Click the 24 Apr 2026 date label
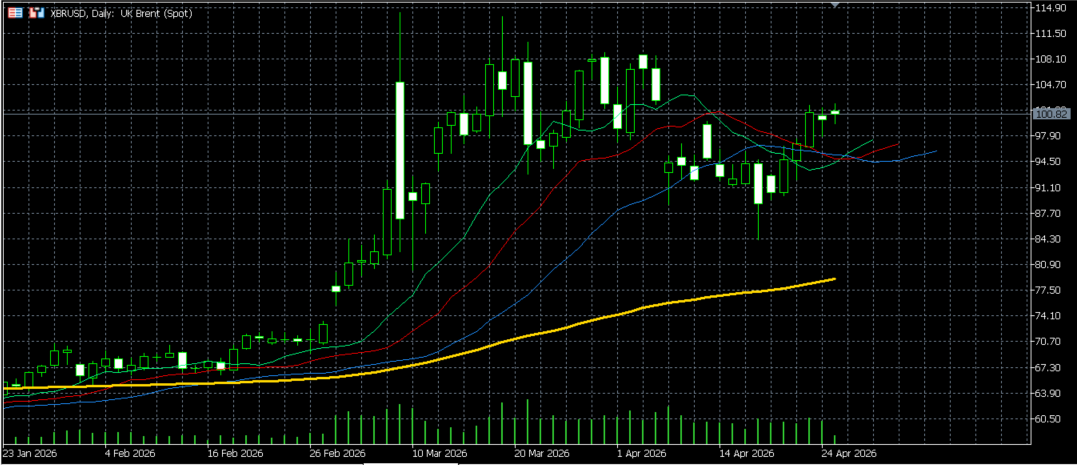The width and height of the screenshot is (1077, 465). click(x=850, y=453)
